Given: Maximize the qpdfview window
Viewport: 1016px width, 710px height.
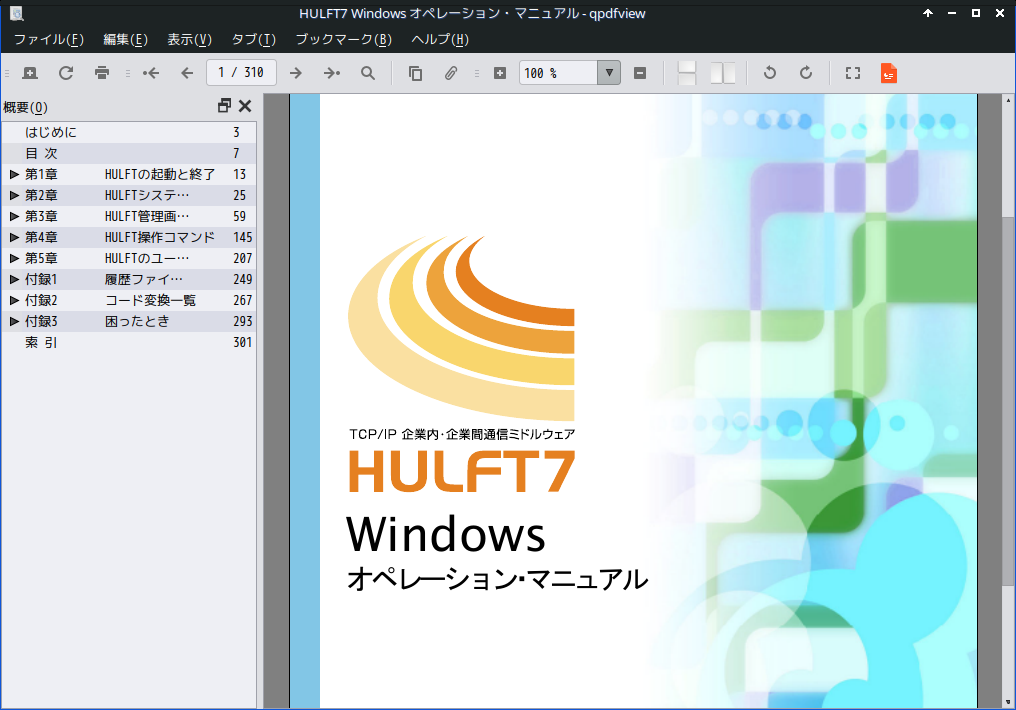Looking at the screenshot, I should (x=976, y=13).
